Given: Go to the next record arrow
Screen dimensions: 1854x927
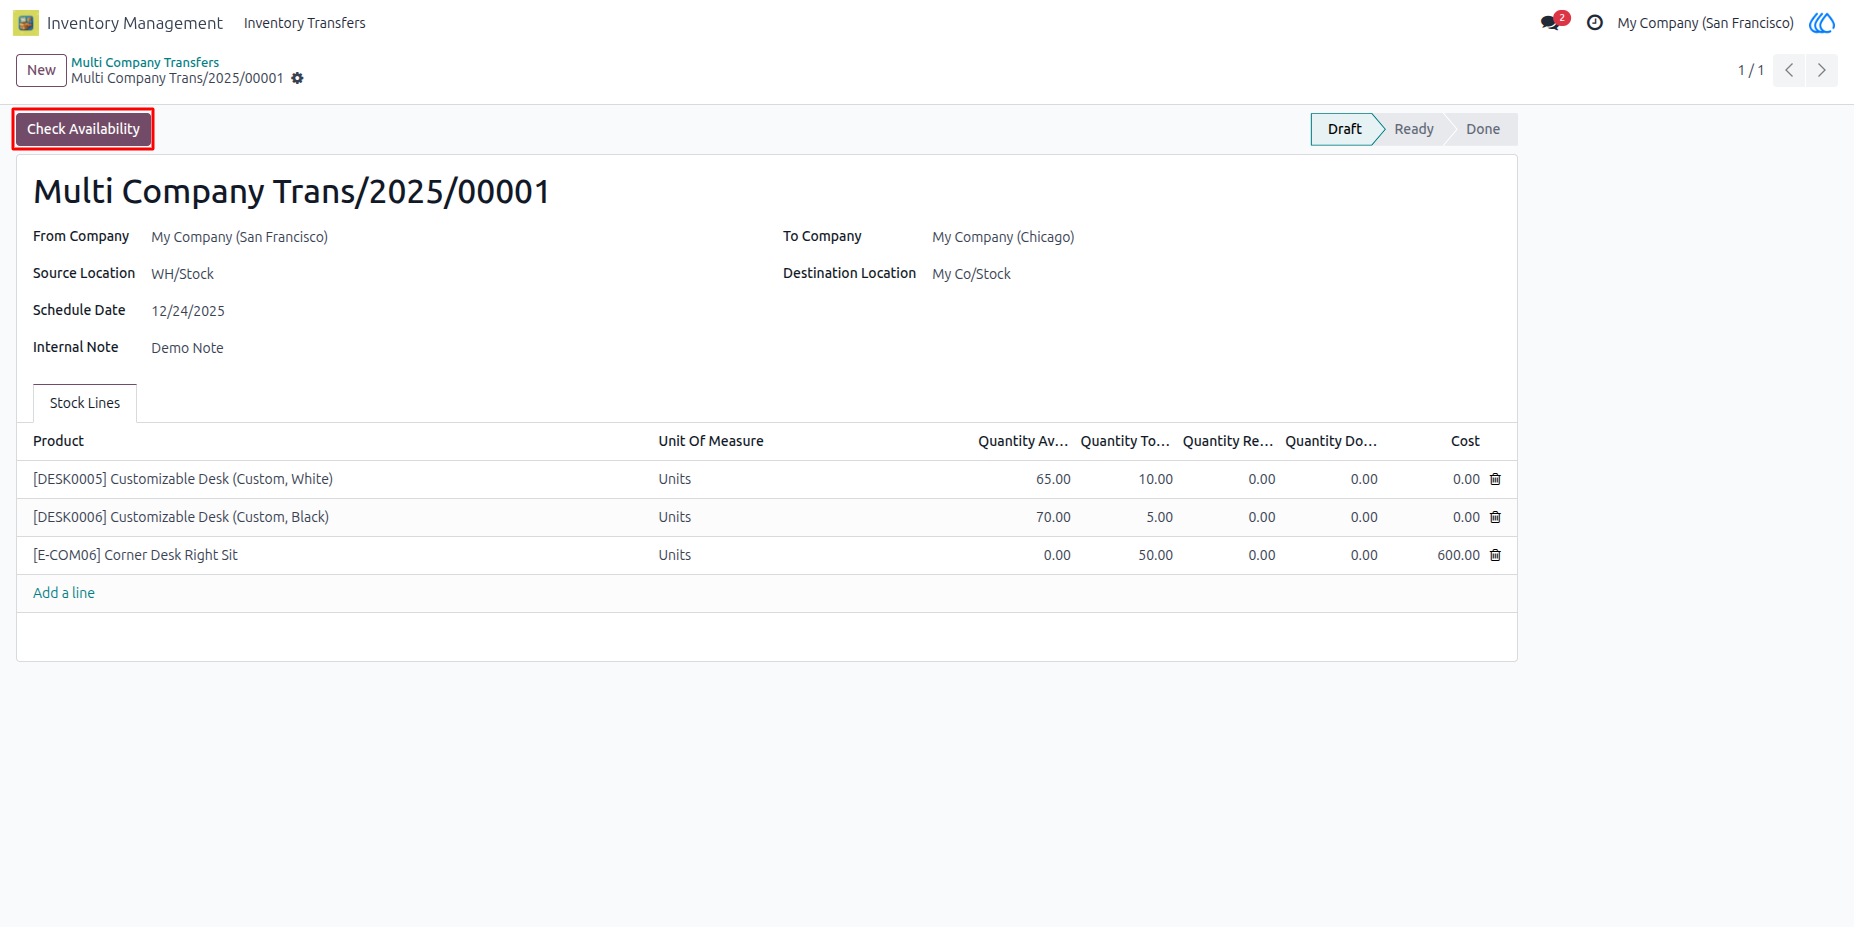Looking at the screenshot, I should tap(1821, 70).
